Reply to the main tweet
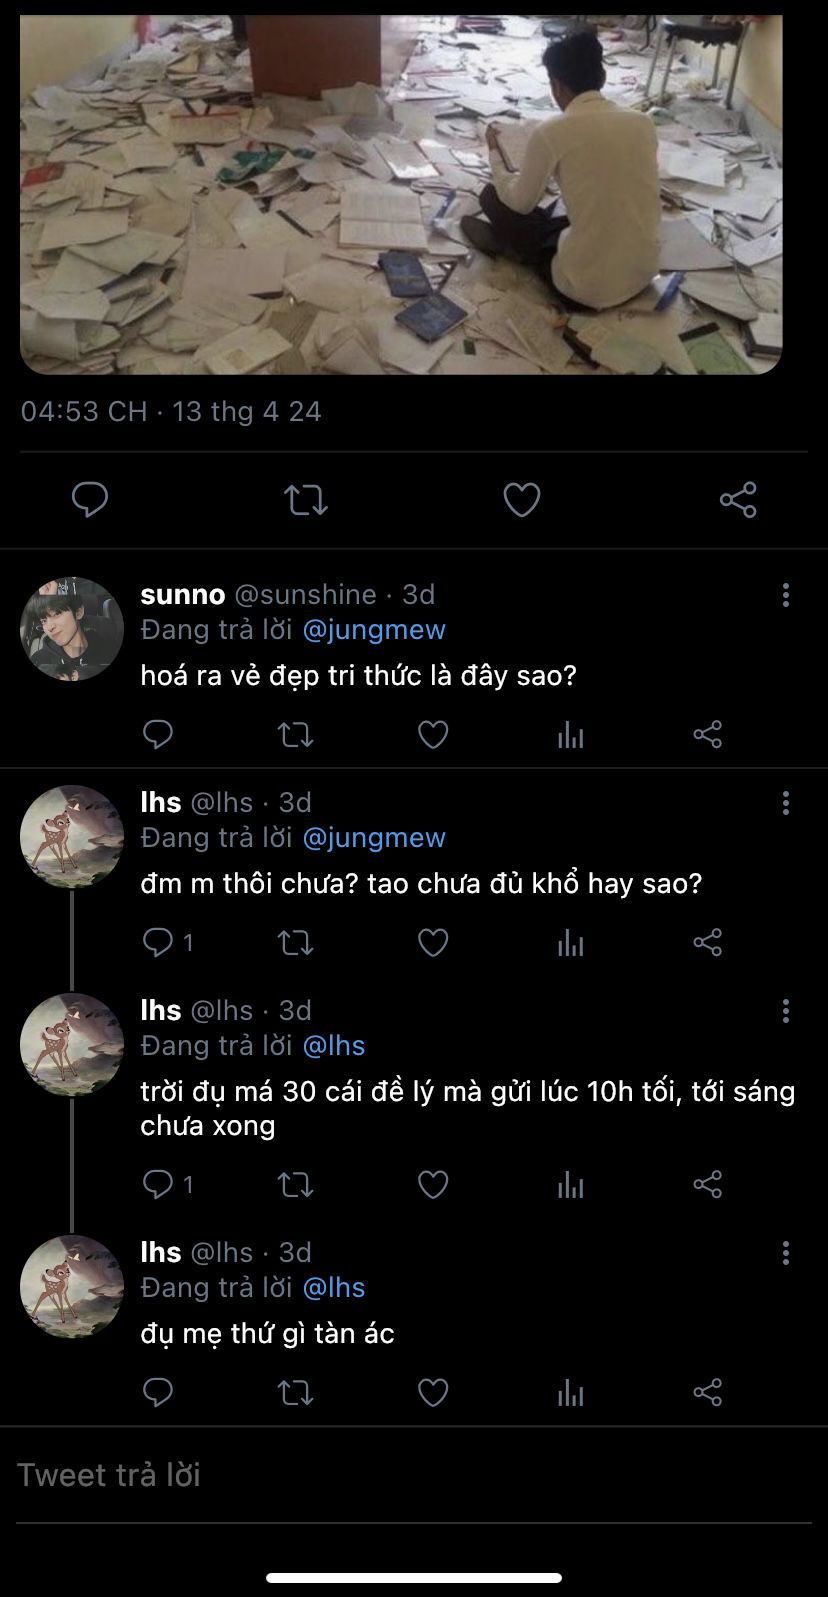Viewport: 828px width, 1597px height. [x=90, y=499]
